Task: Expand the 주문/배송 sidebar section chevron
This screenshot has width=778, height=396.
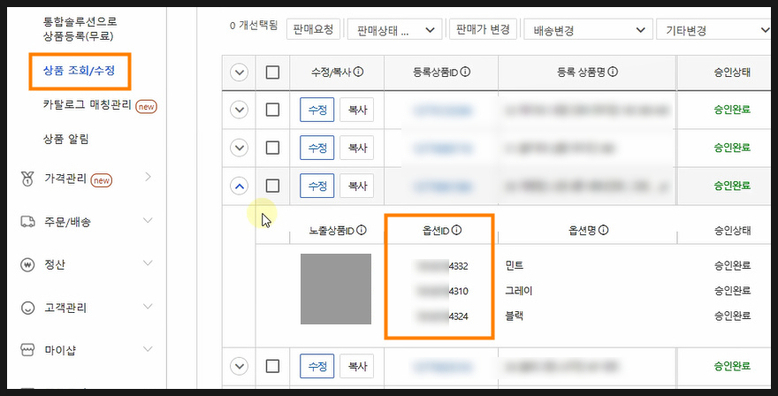Action: pos(148,220)
